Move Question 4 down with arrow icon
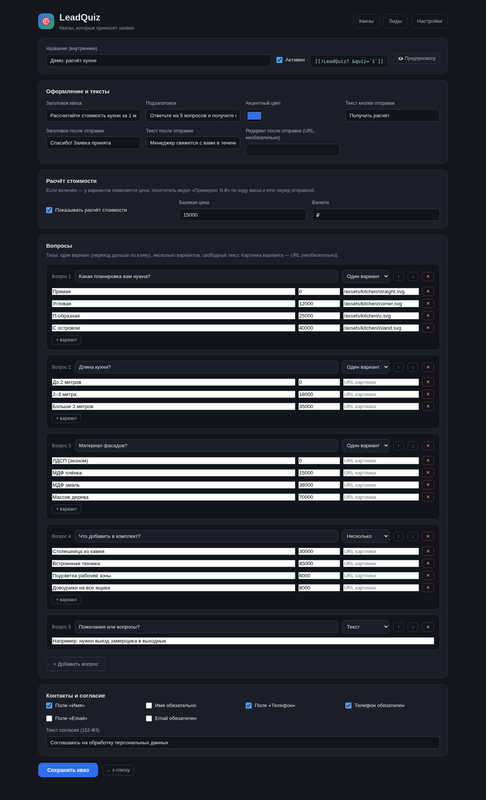This screenshot has width=486, height=800. coord(413,537)
